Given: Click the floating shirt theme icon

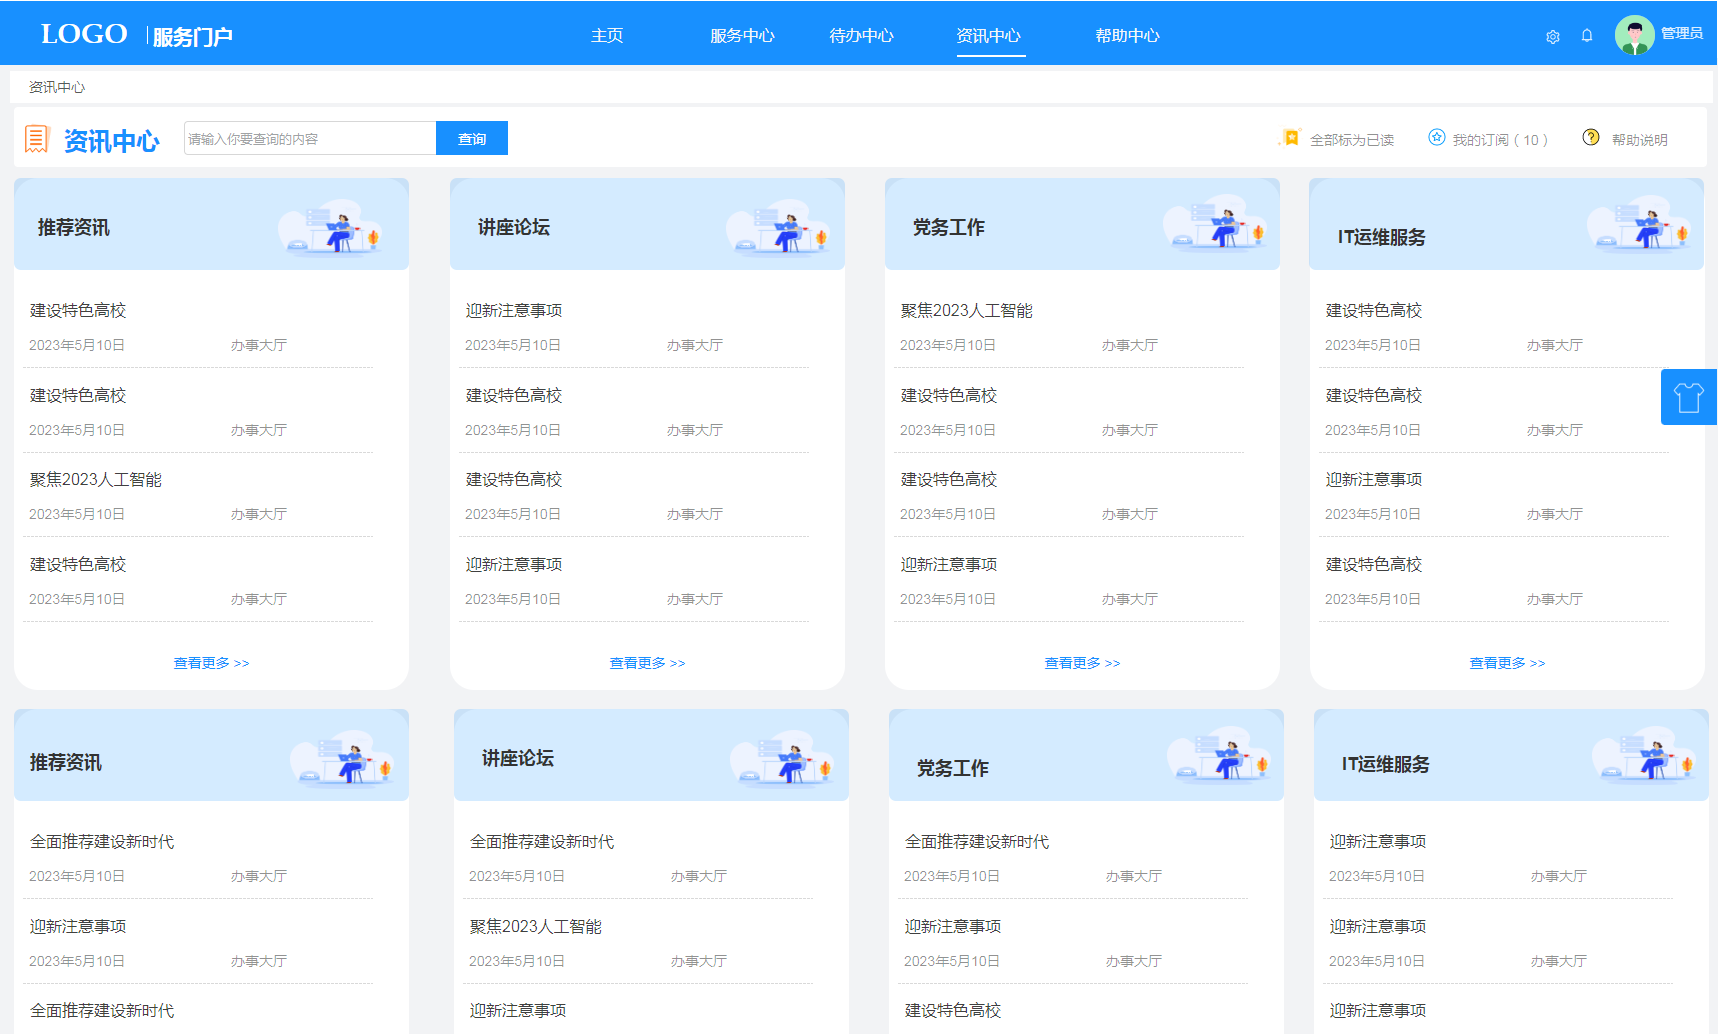Looking at the screenshot, I should point(1688,397).
